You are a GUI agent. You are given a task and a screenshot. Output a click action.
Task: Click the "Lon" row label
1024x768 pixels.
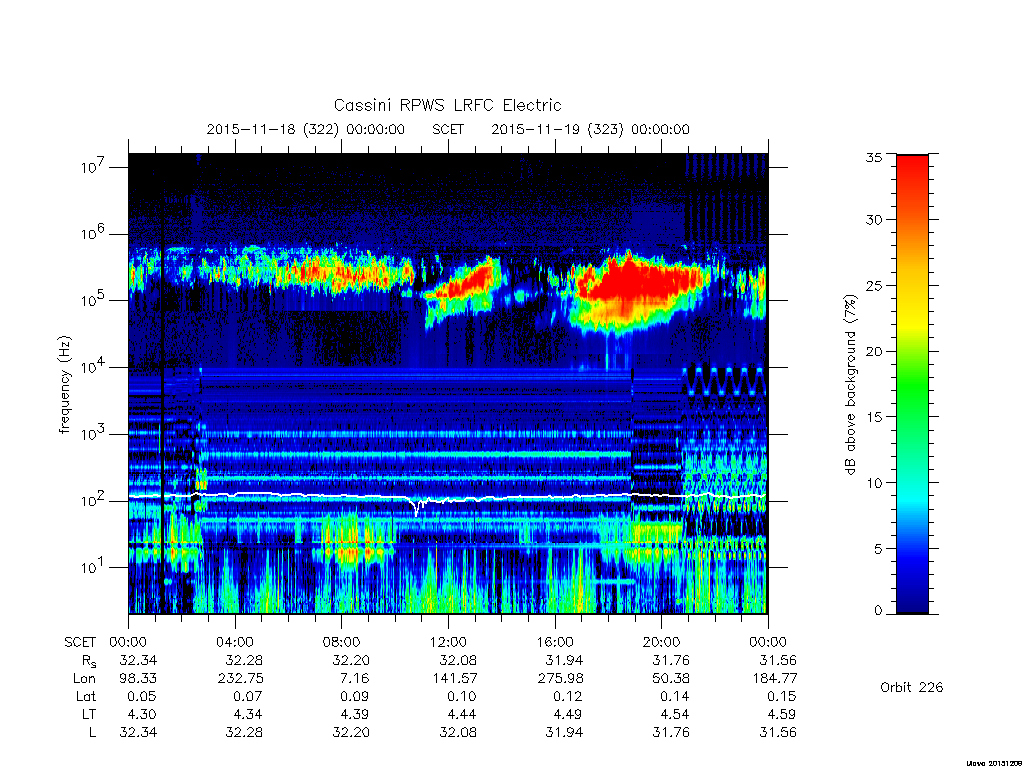84,679
